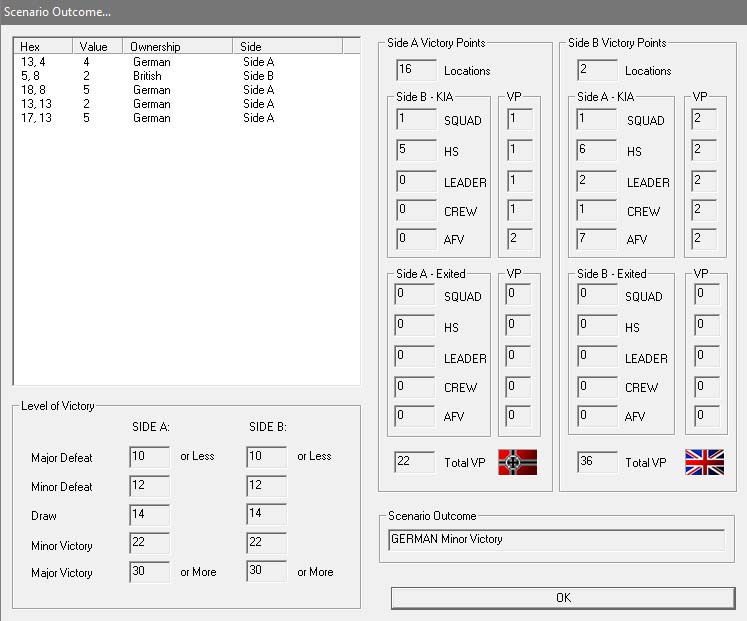Screen dimensions: 747x621
Task: Select the Hex column header
Action: point(43,46)
